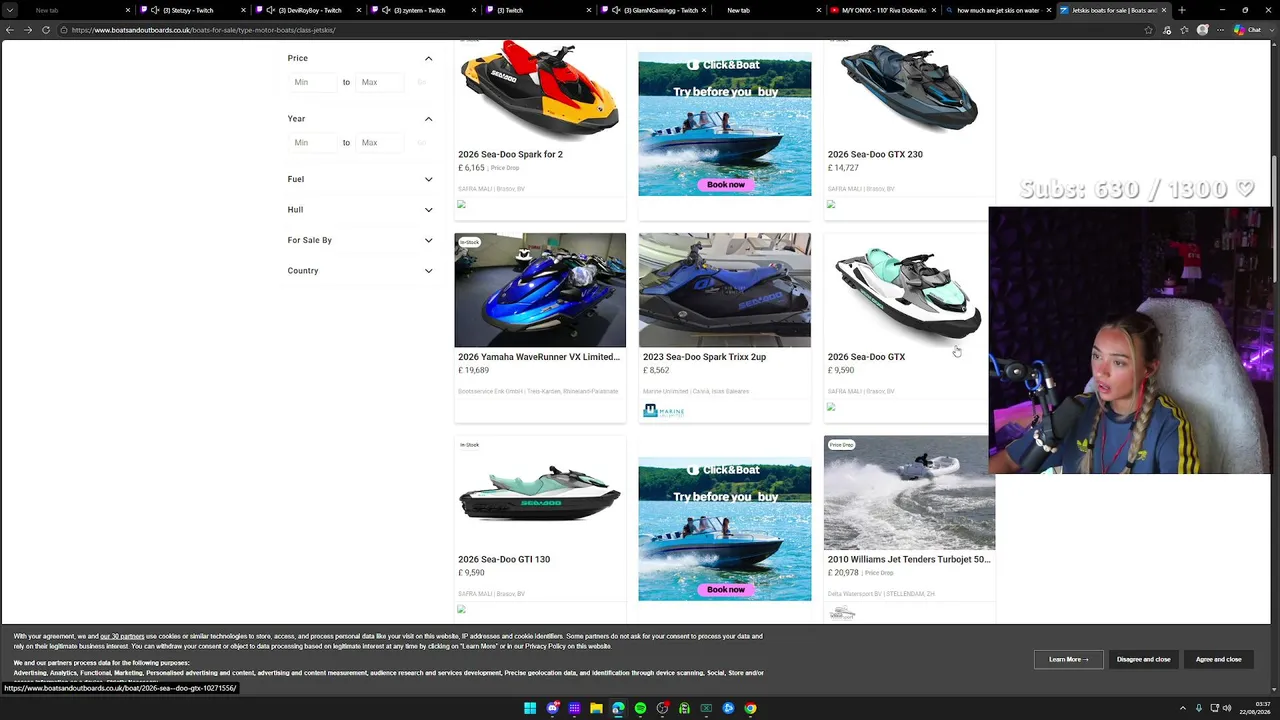Switch to the GlamNGamingg - Twitch tab
The image size is (1280, 720).
point(656,10)
